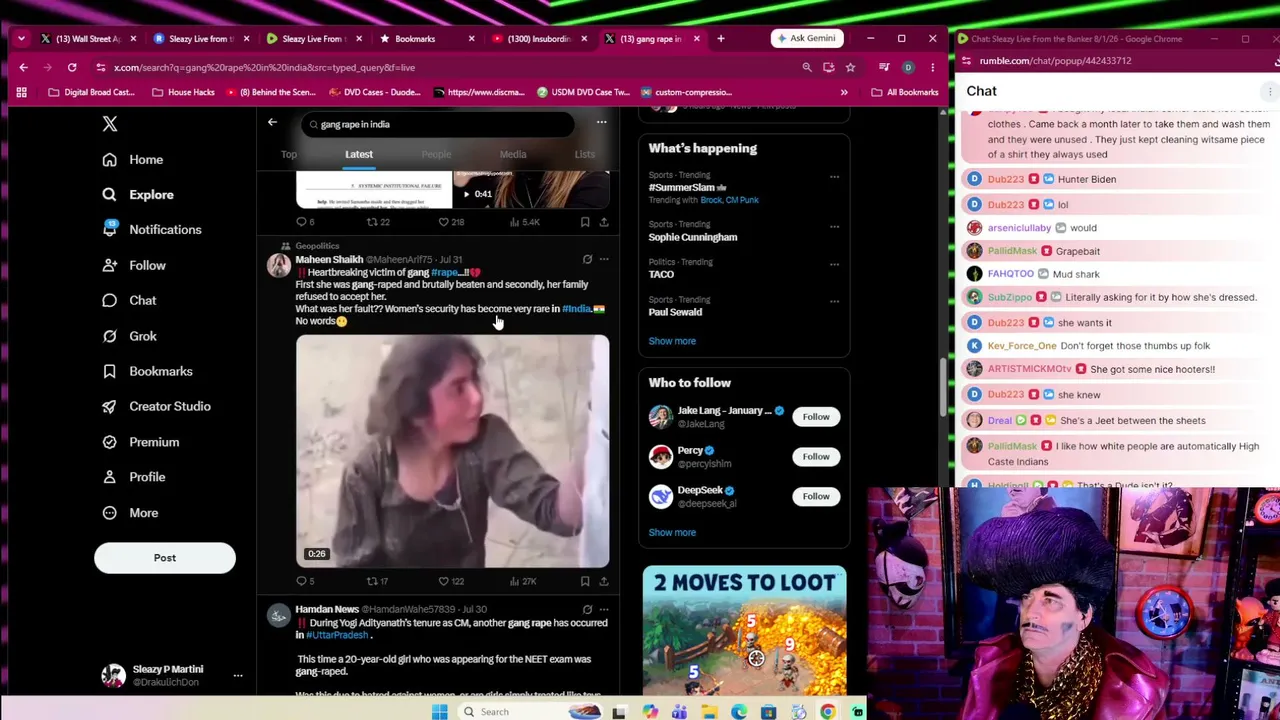Open search options three-dot menu
1280x720 pixels.
602,123
